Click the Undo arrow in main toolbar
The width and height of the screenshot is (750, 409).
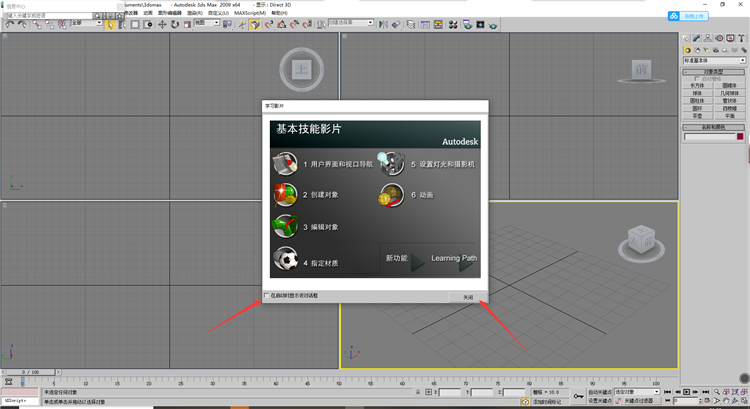[x=10, y=24]
